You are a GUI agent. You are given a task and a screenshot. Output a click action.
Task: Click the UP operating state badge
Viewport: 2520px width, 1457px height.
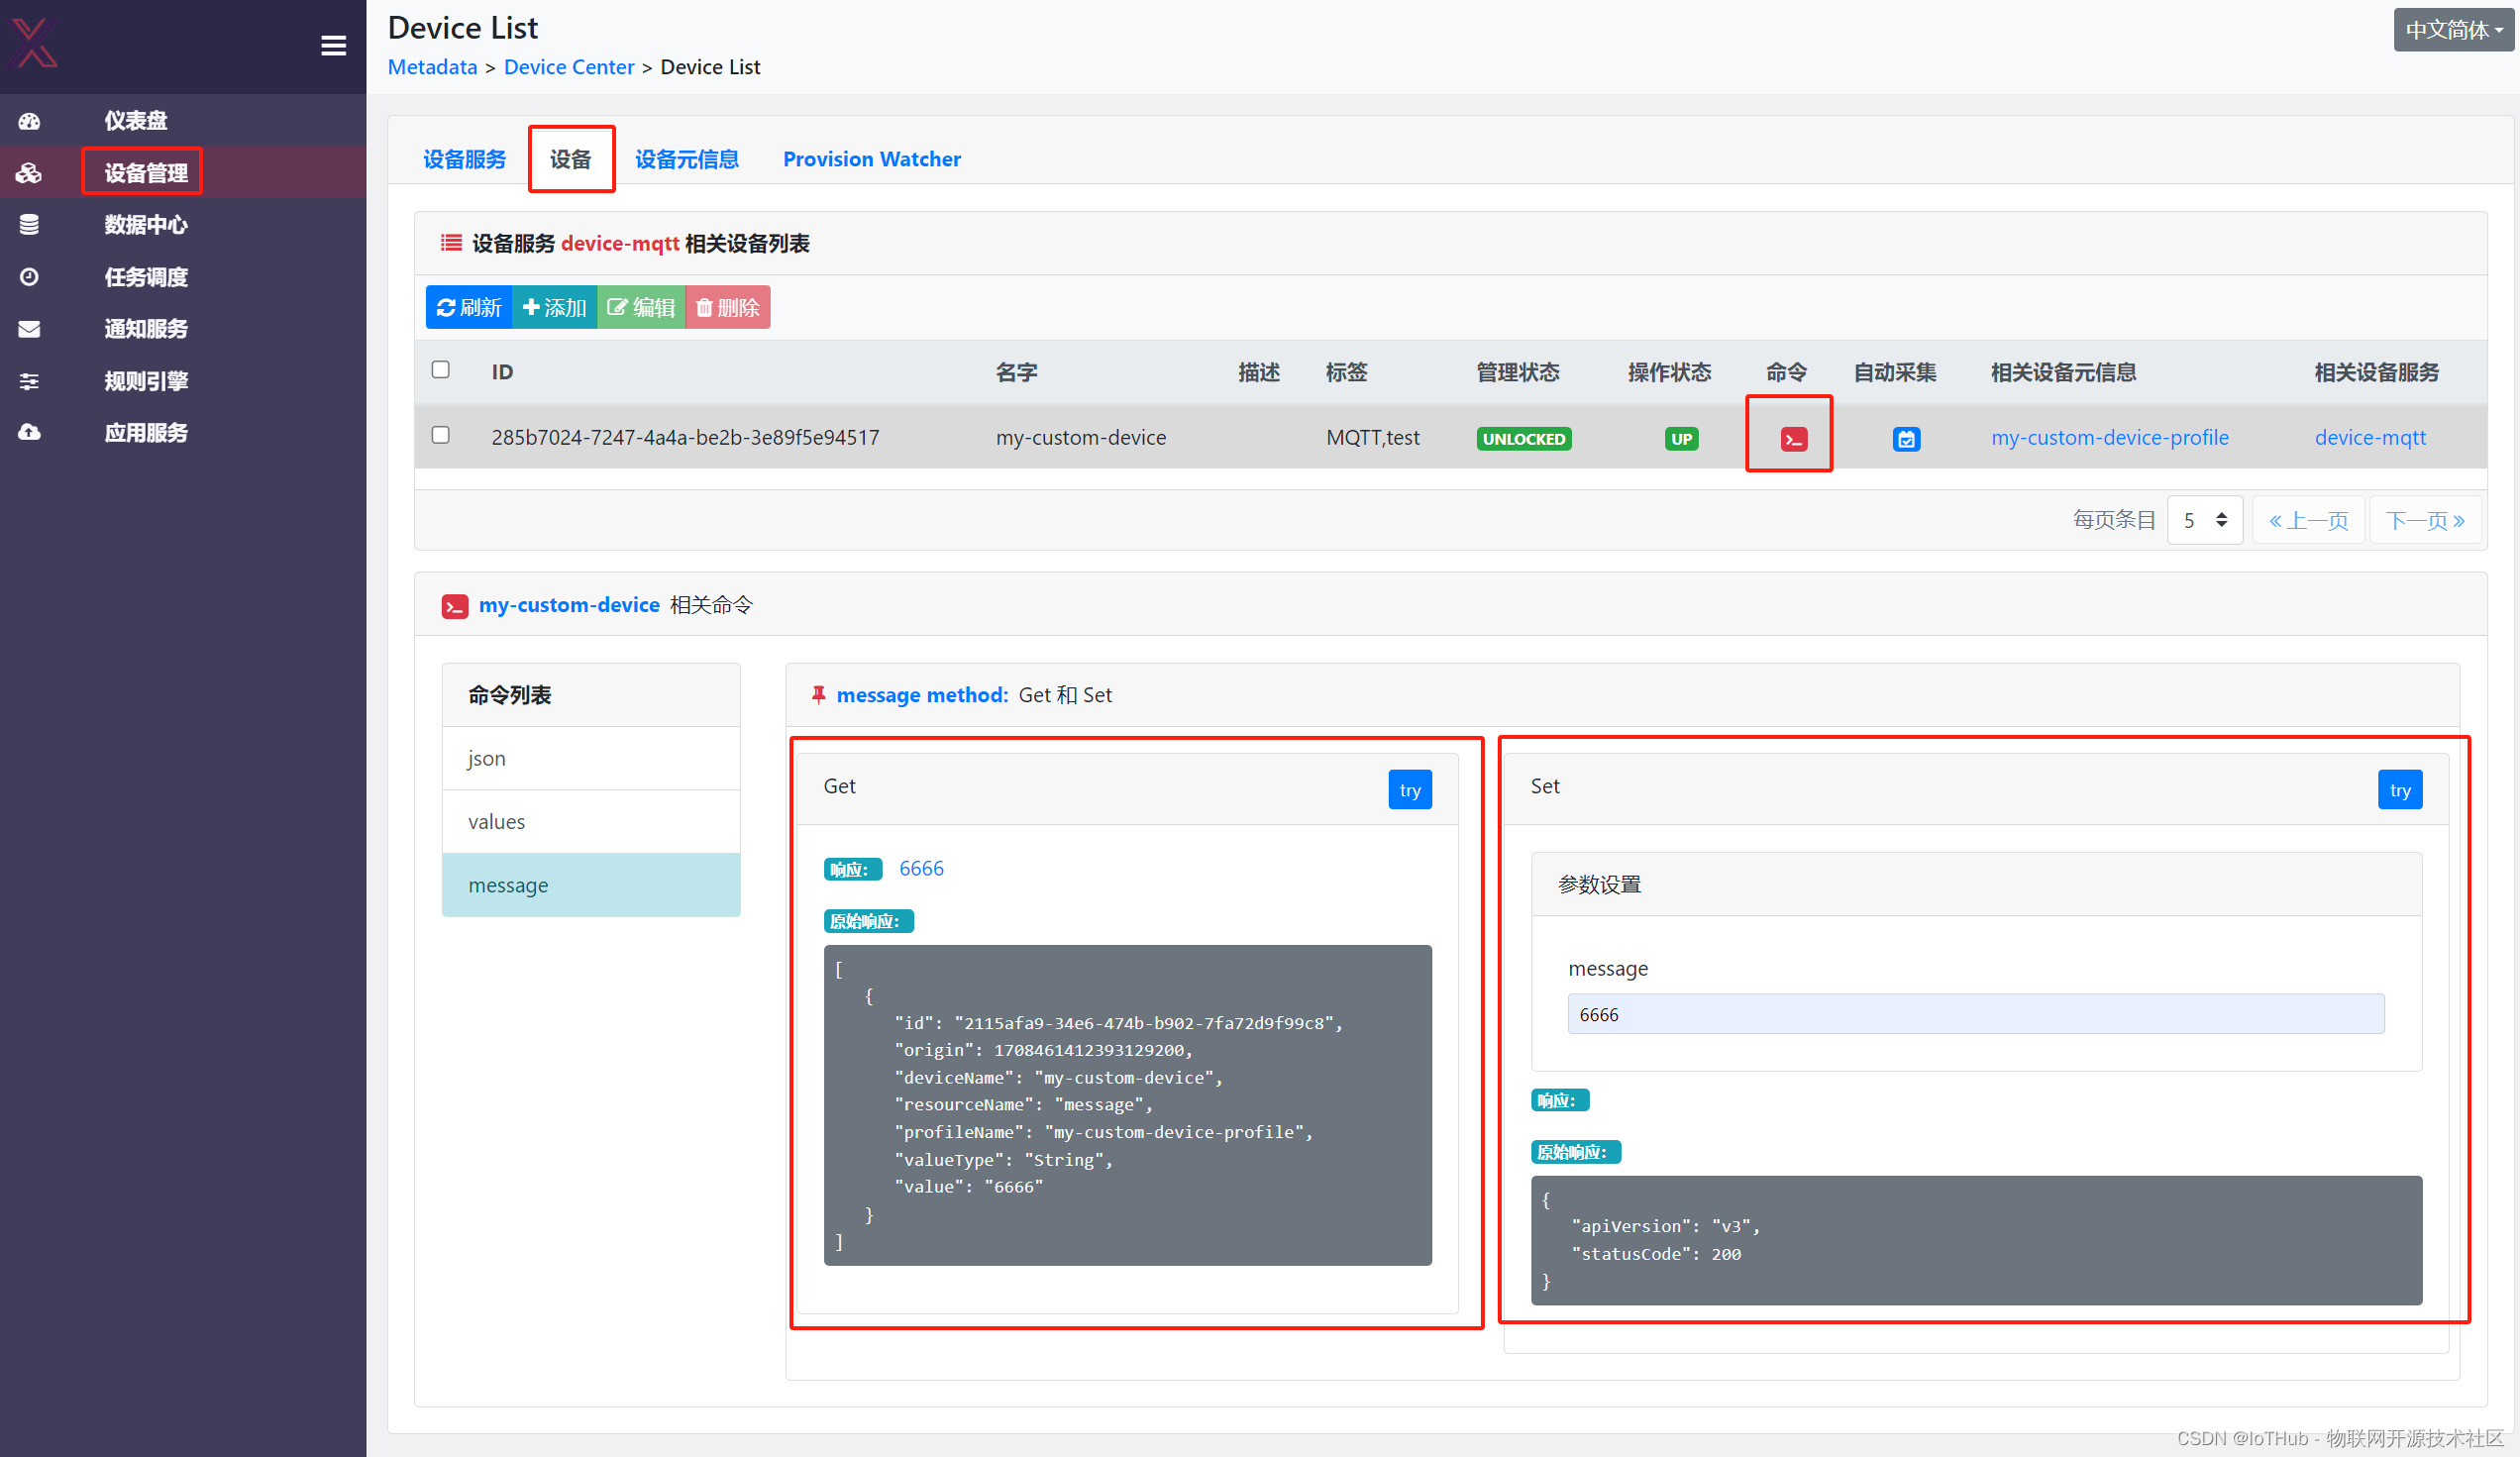coord(1681,438)
